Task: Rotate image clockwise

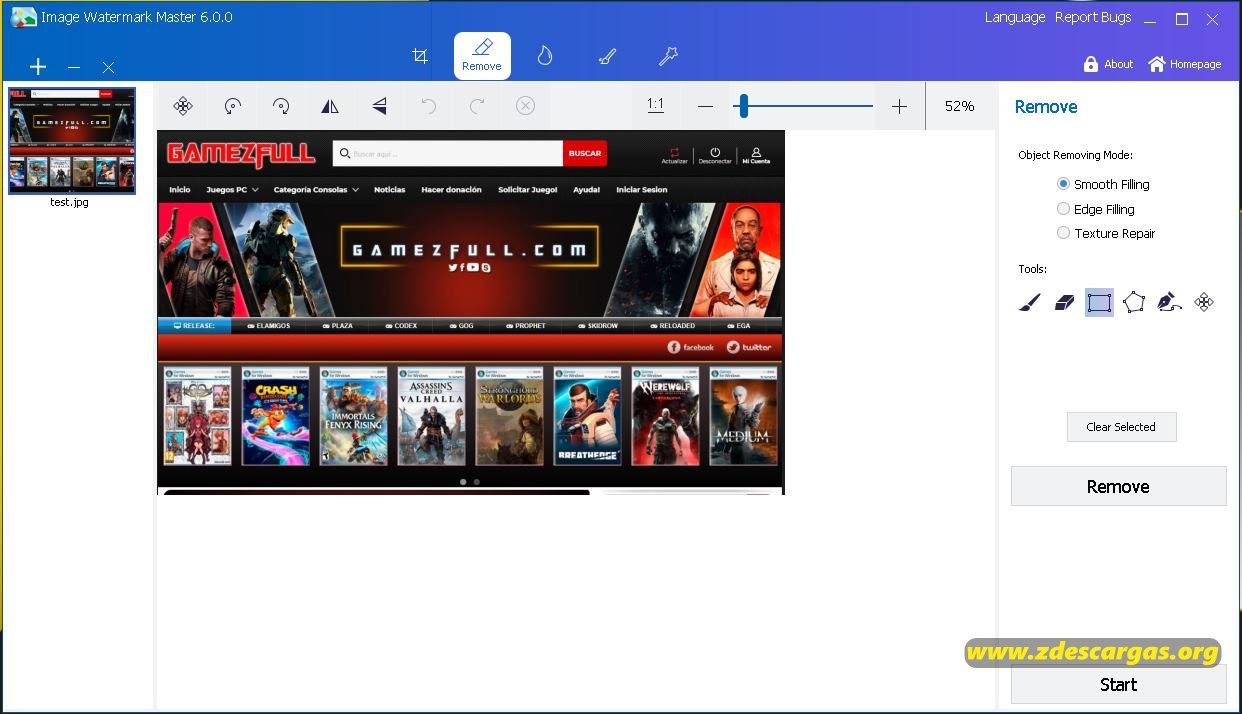Action: [281, 106]
